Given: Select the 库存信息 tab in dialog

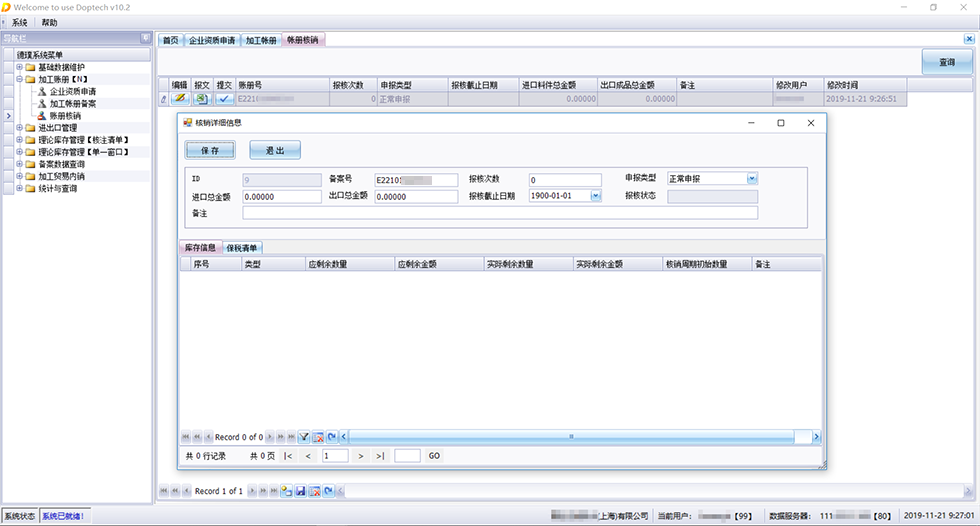Looking at the screenshot, I should (x=200, y=248).
